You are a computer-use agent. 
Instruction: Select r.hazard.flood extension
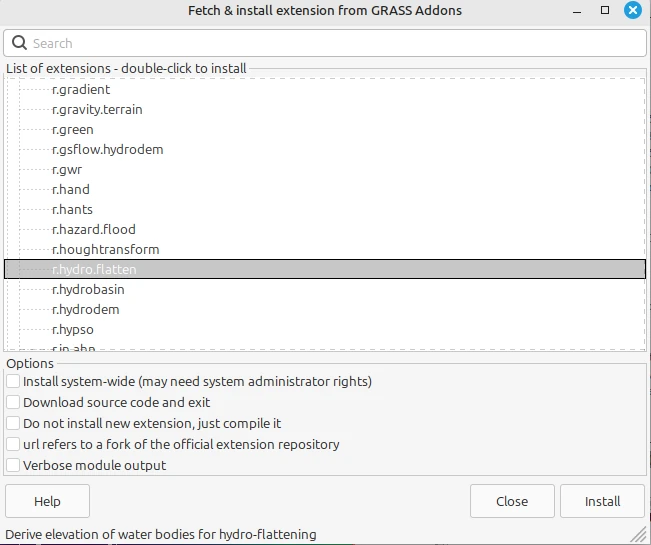tap(94, 229)
